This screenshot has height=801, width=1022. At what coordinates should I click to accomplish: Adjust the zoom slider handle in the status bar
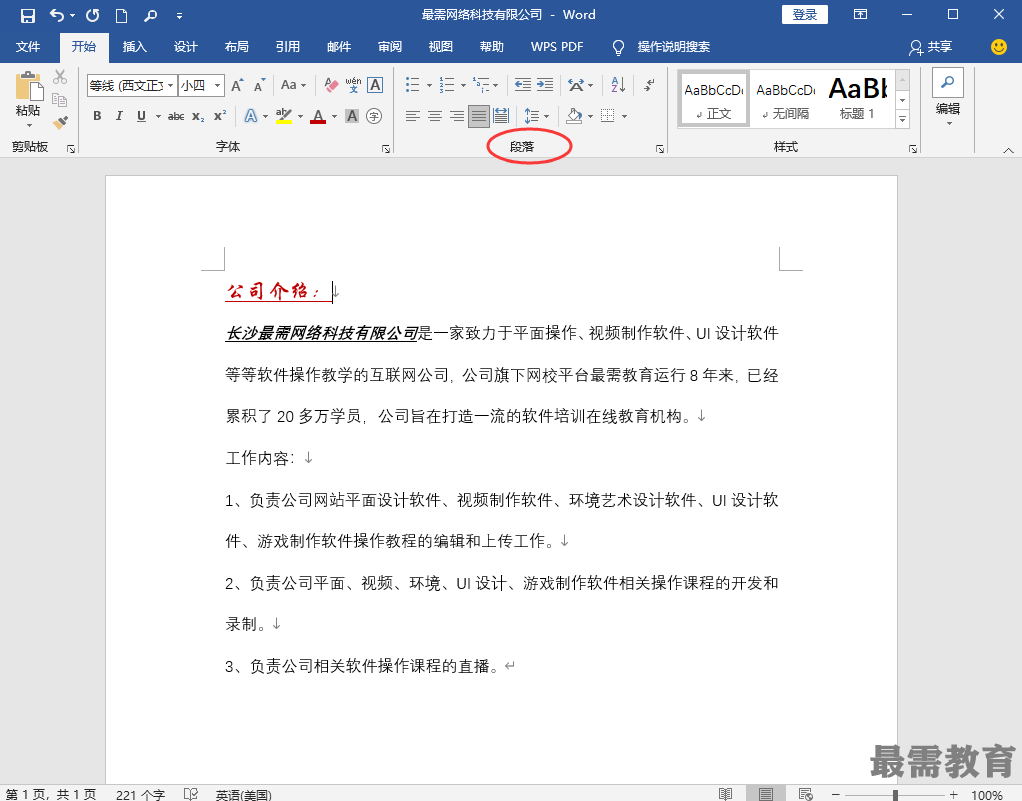(x=896, y=794)
